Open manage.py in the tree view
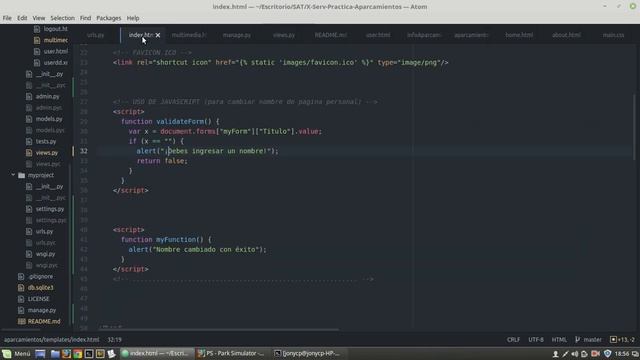Image resolution: width=640 pixels, height=360 pixels. tap(42, 310)
